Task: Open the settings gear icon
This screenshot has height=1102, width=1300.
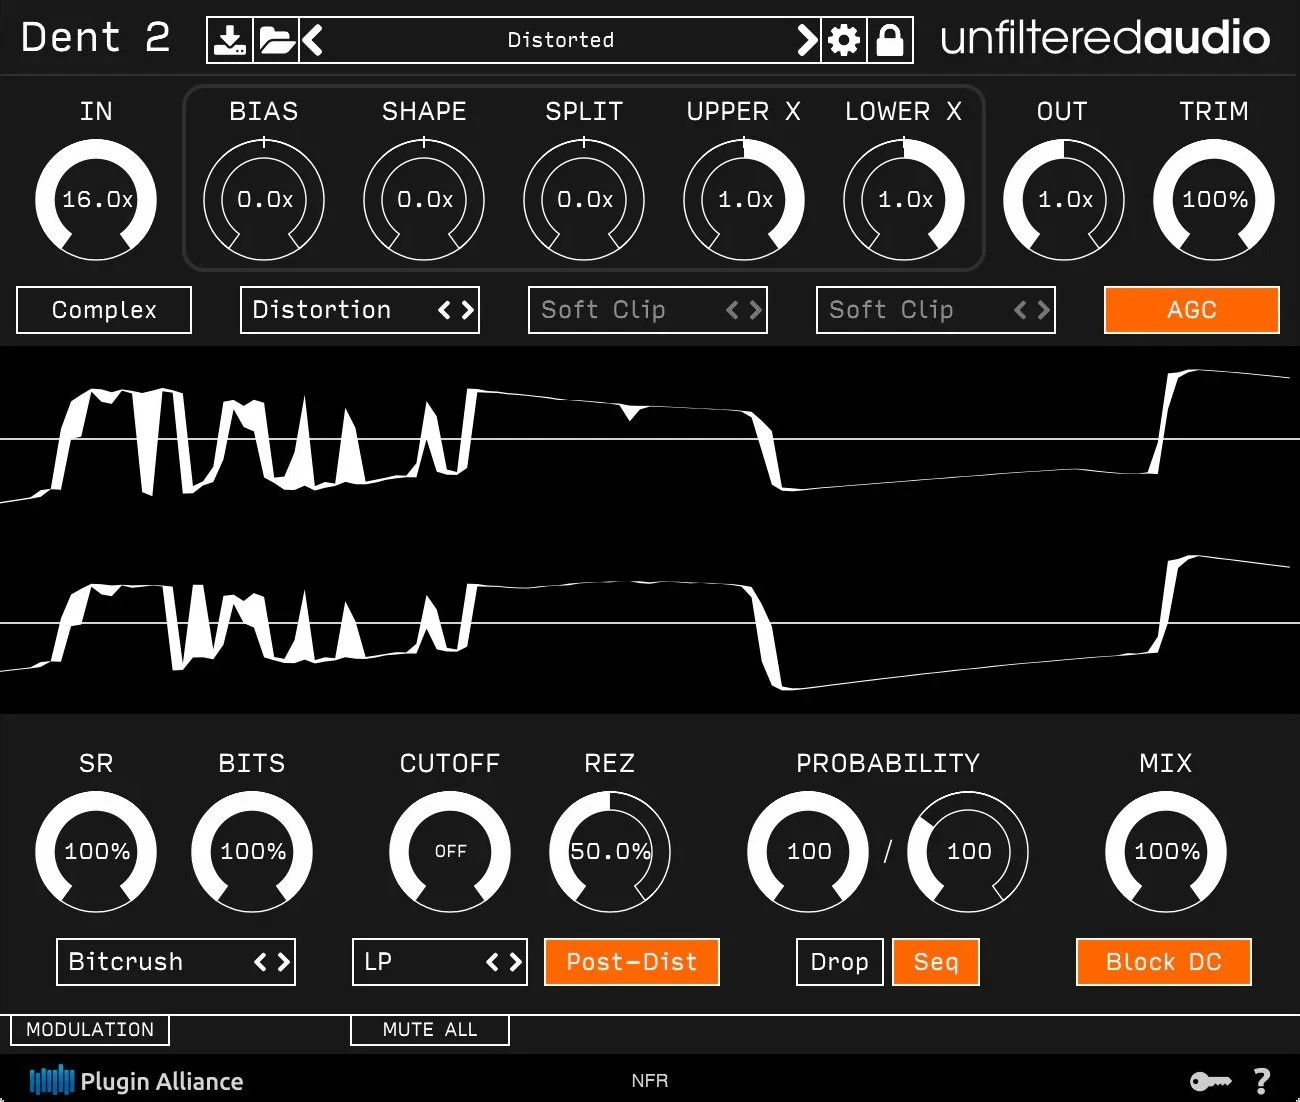Action: (844, 41)
